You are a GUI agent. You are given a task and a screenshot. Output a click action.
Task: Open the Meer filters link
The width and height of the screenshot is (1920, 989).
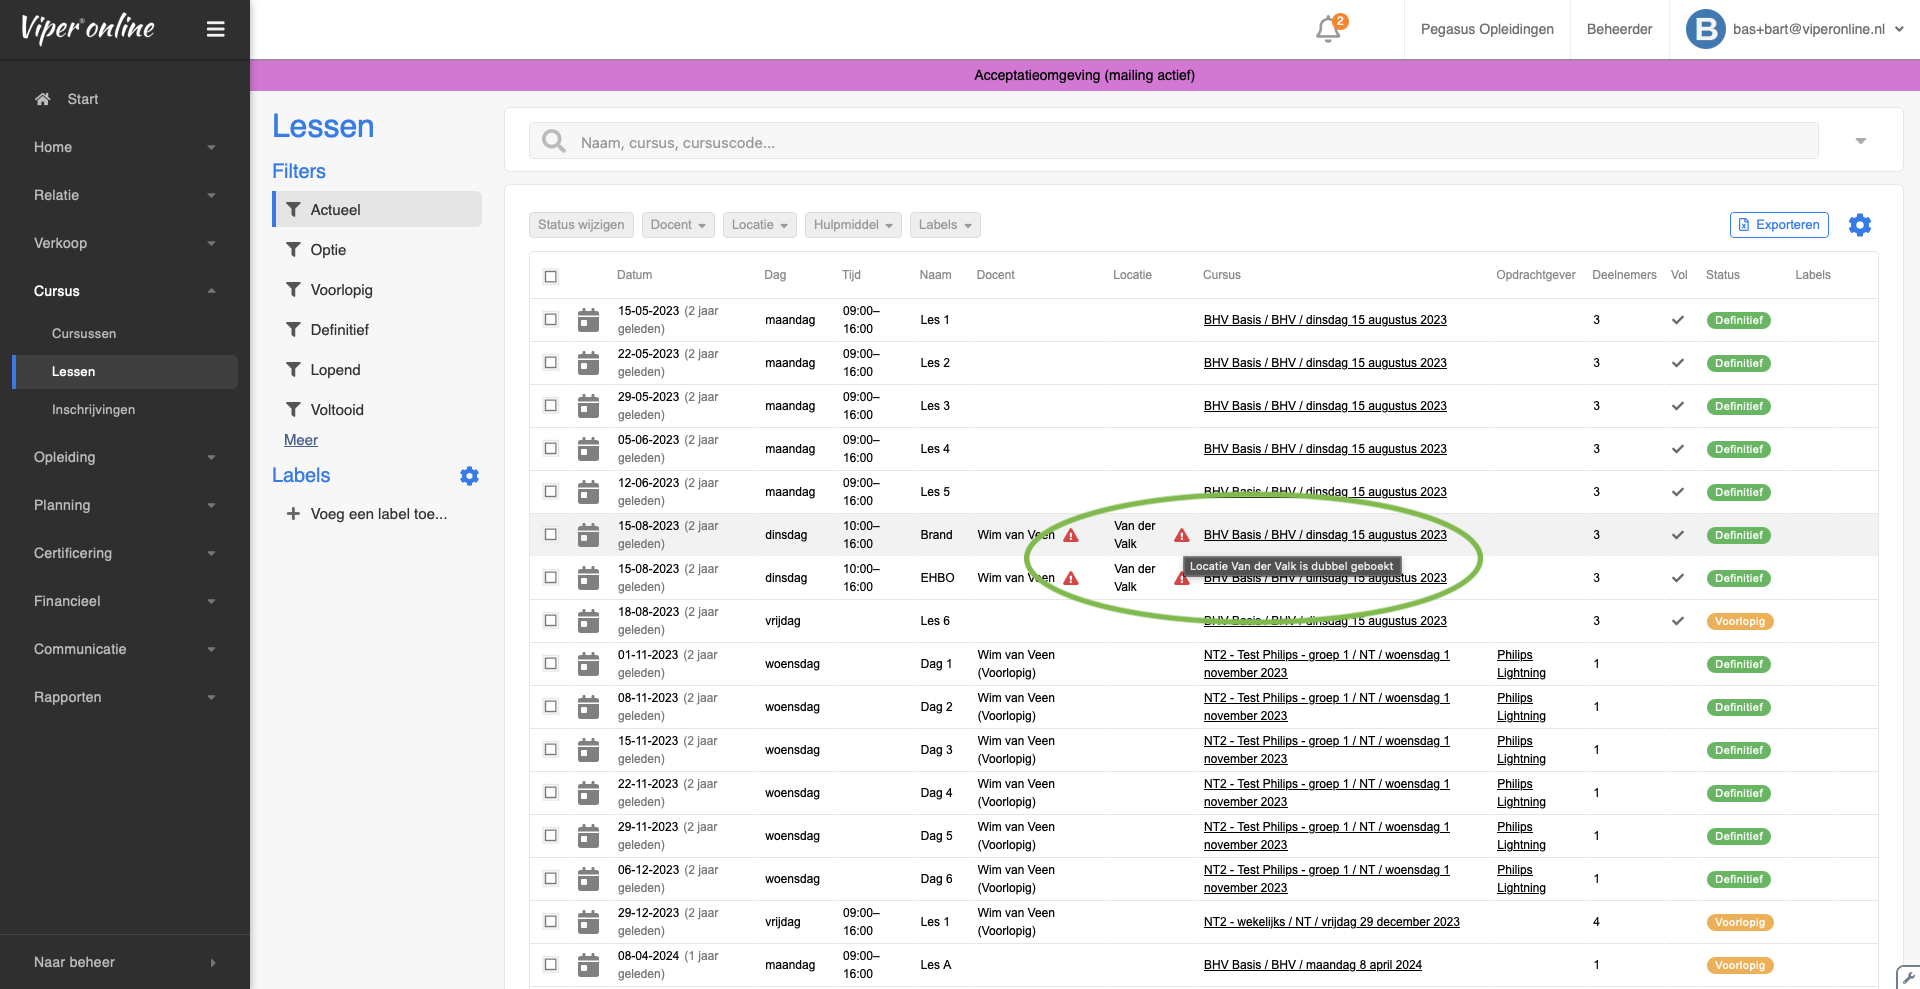pyautogui.click(x=300, y=440)
